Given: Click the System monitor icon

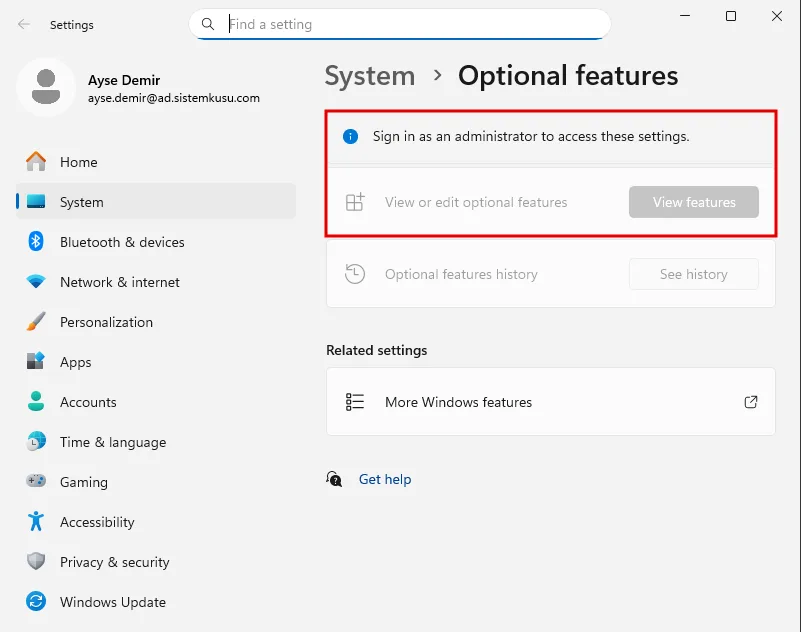Looking at the screenshot, I should click(x=36, y=201).
